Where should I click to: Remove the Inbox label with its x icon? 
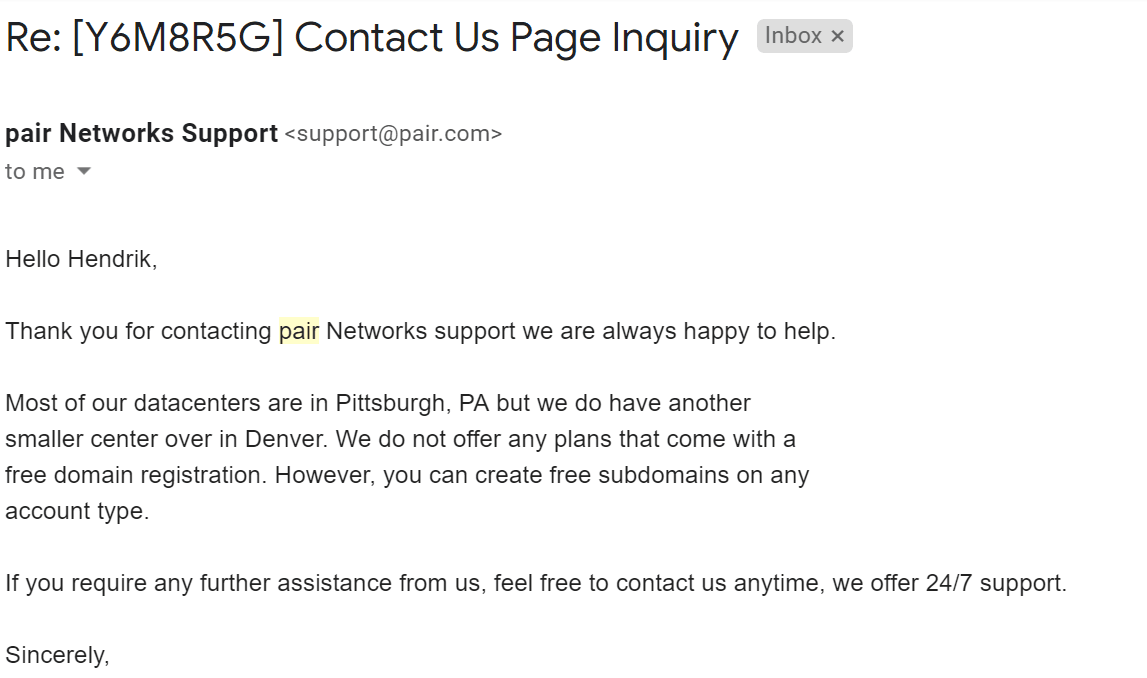(x=838, y=36)
